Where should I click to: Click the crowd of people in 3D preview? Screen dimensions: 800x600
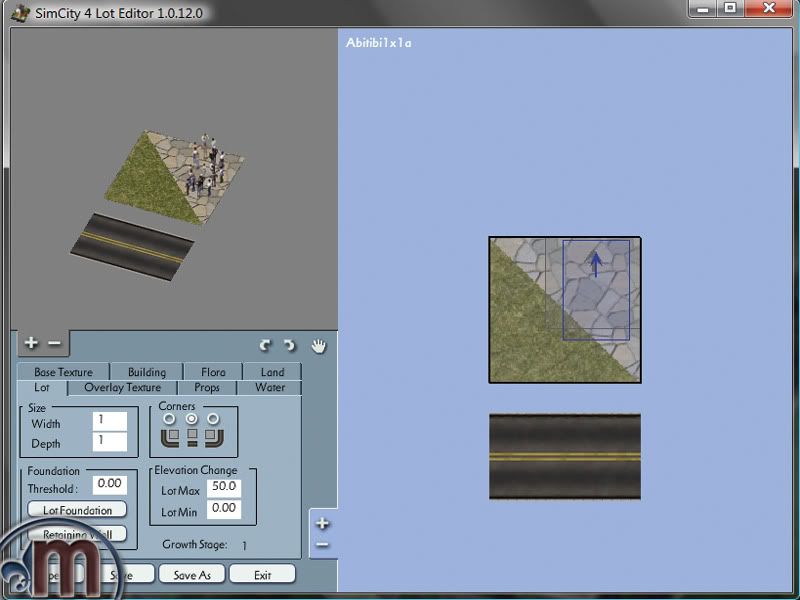(207, 164)
